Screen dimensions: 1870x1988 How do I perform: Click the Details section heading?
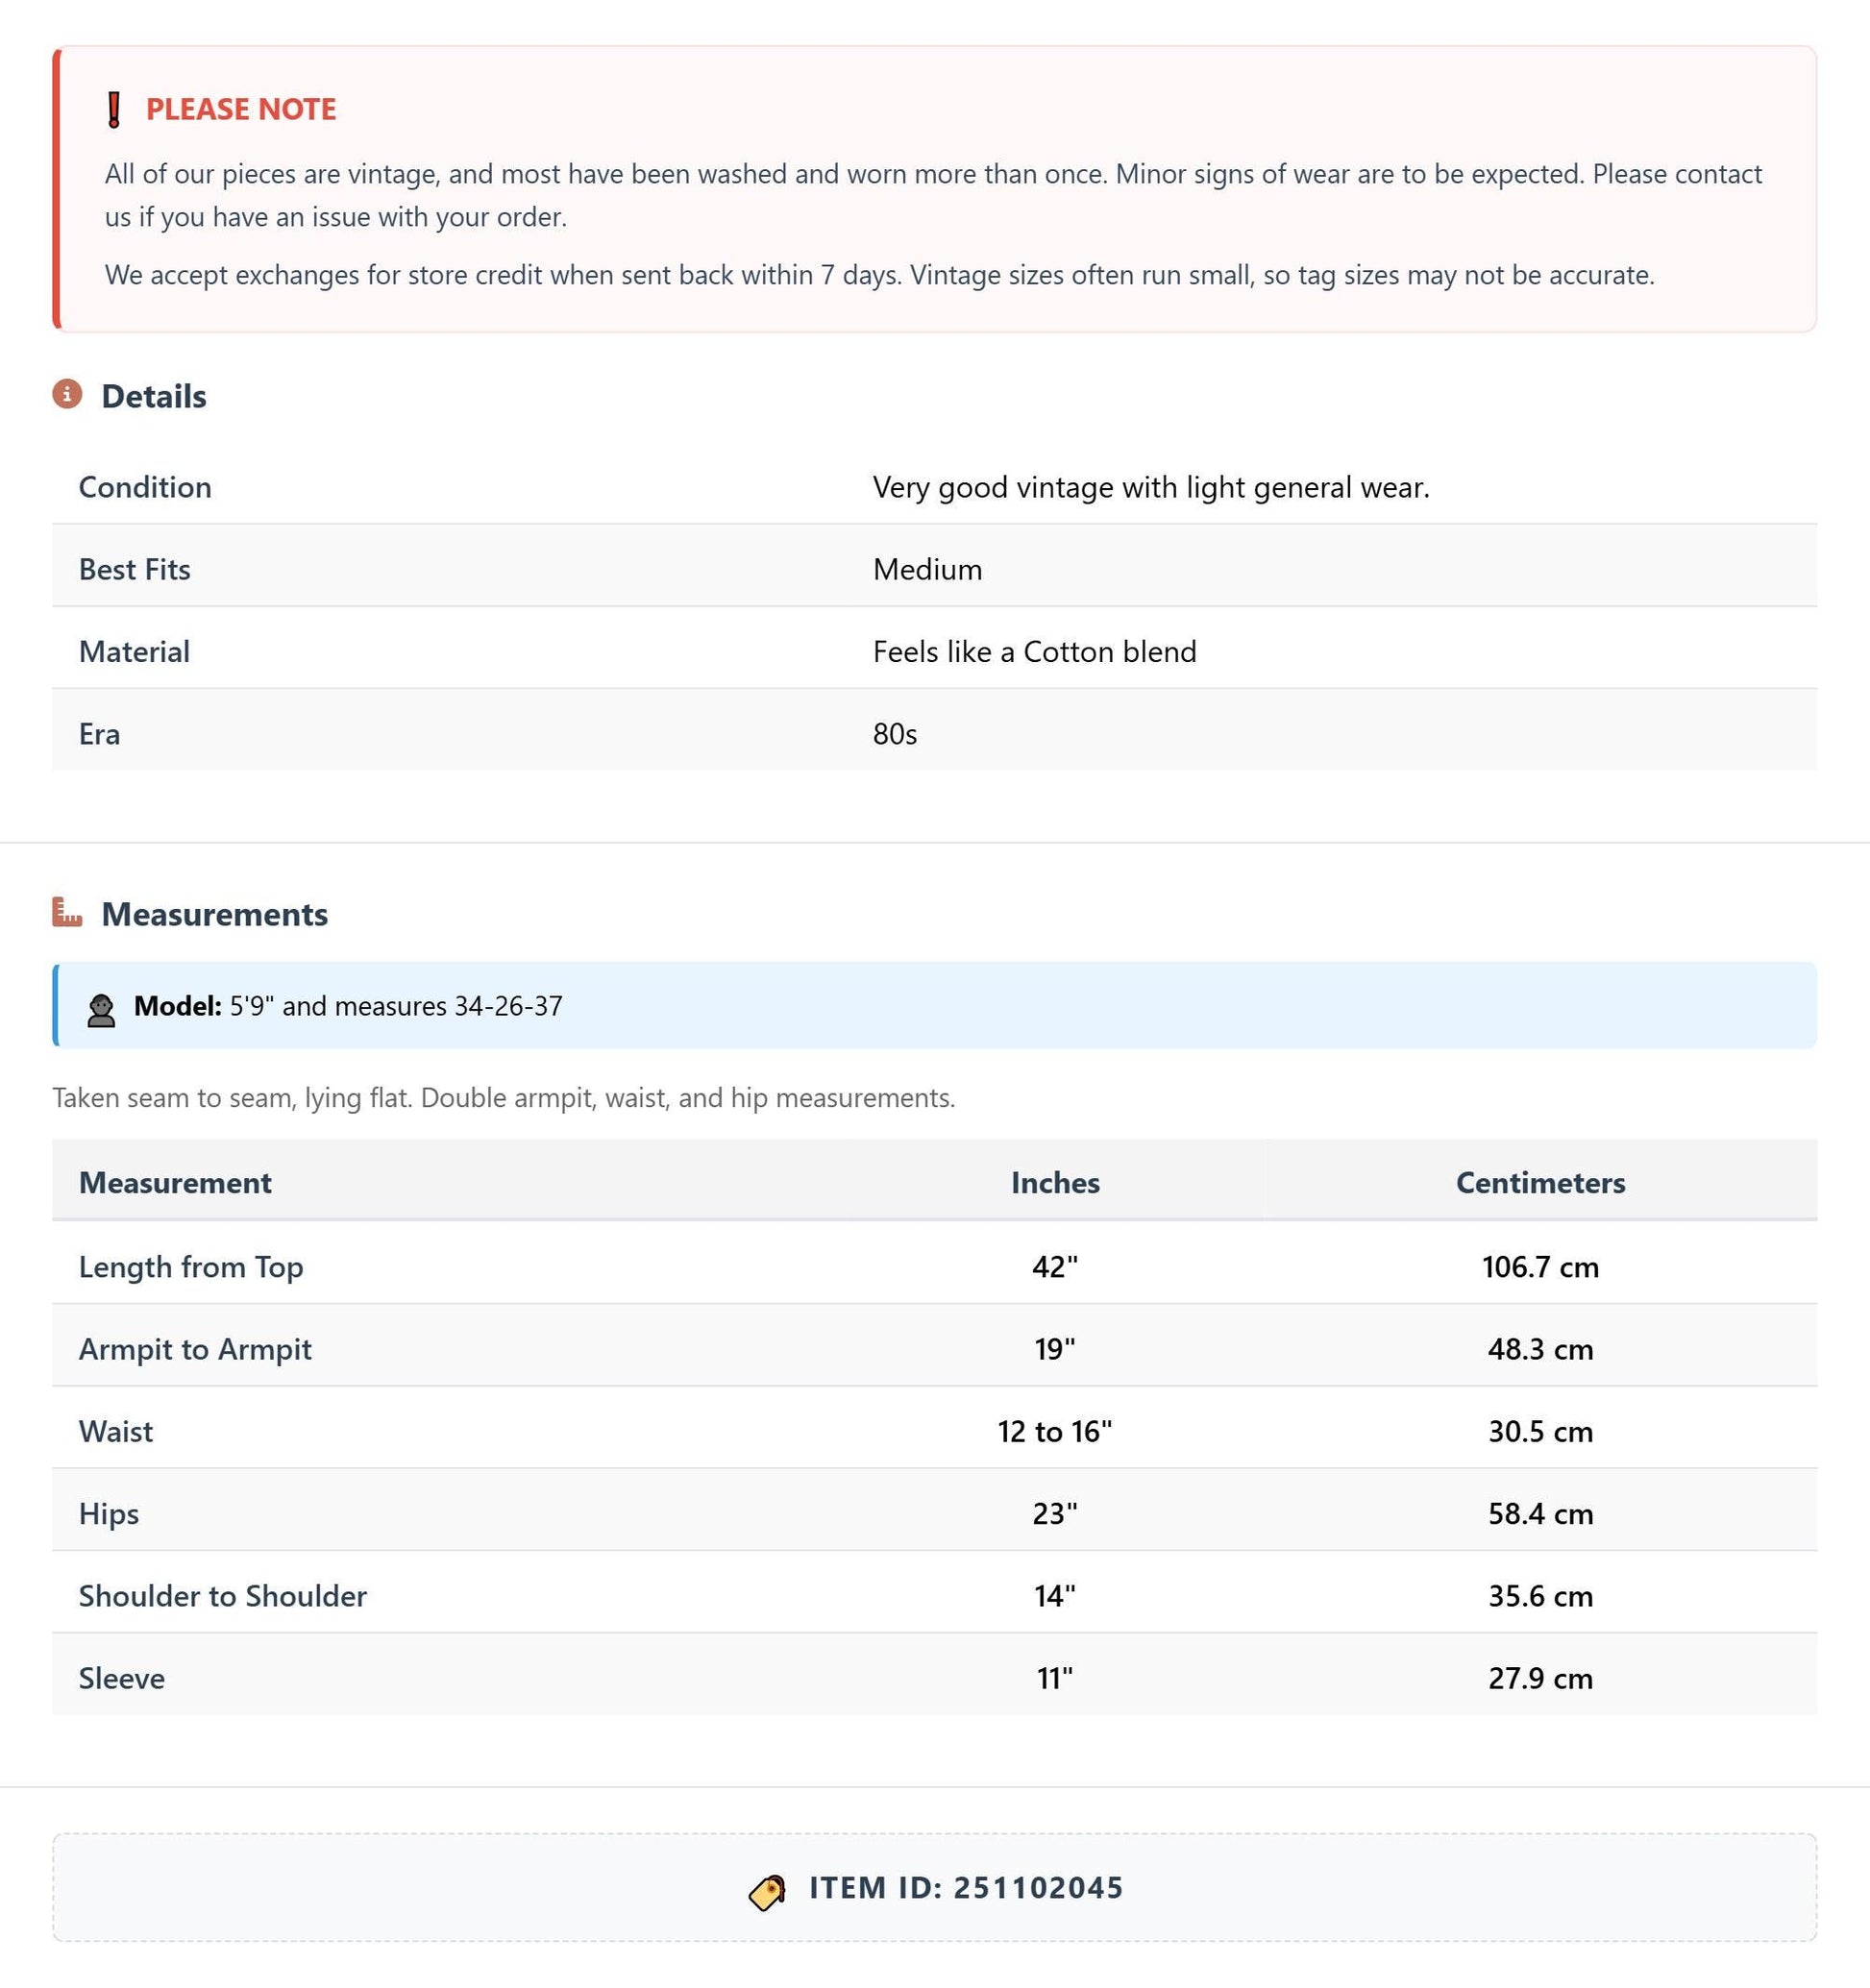(154, 396)
